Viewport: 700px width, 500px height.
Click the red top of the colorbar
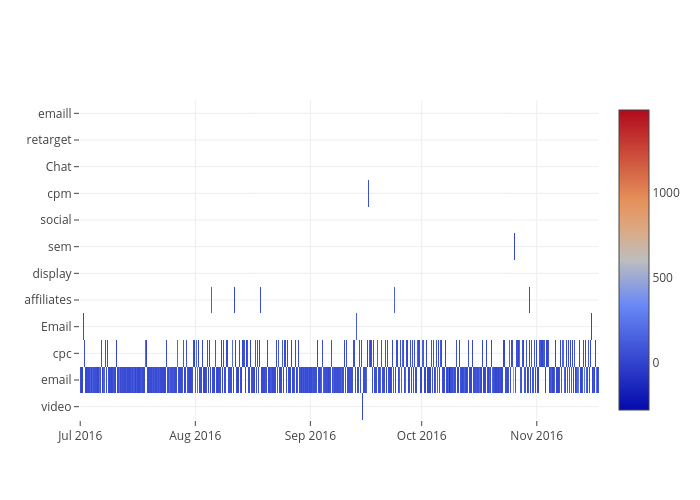[x=633, y=115]
